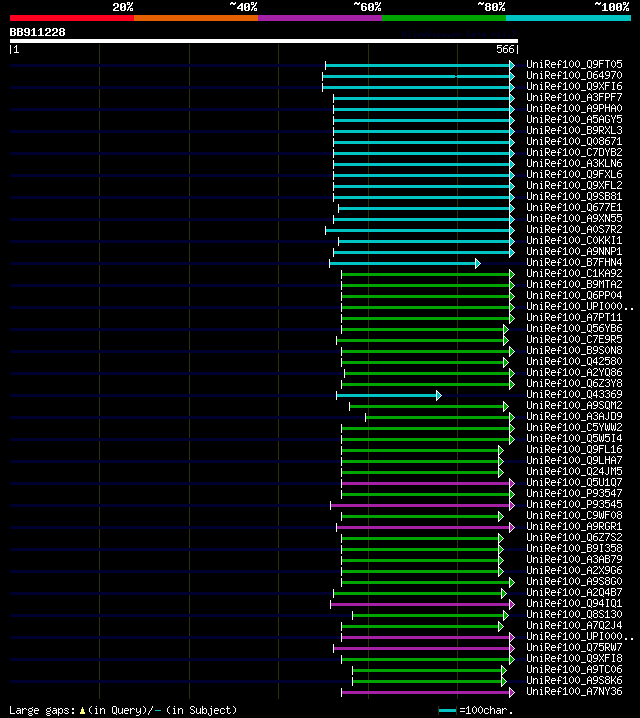Pick the UniRef100_Q9XFL2 subject label
The image size is (640, 718).
(574, 185)
